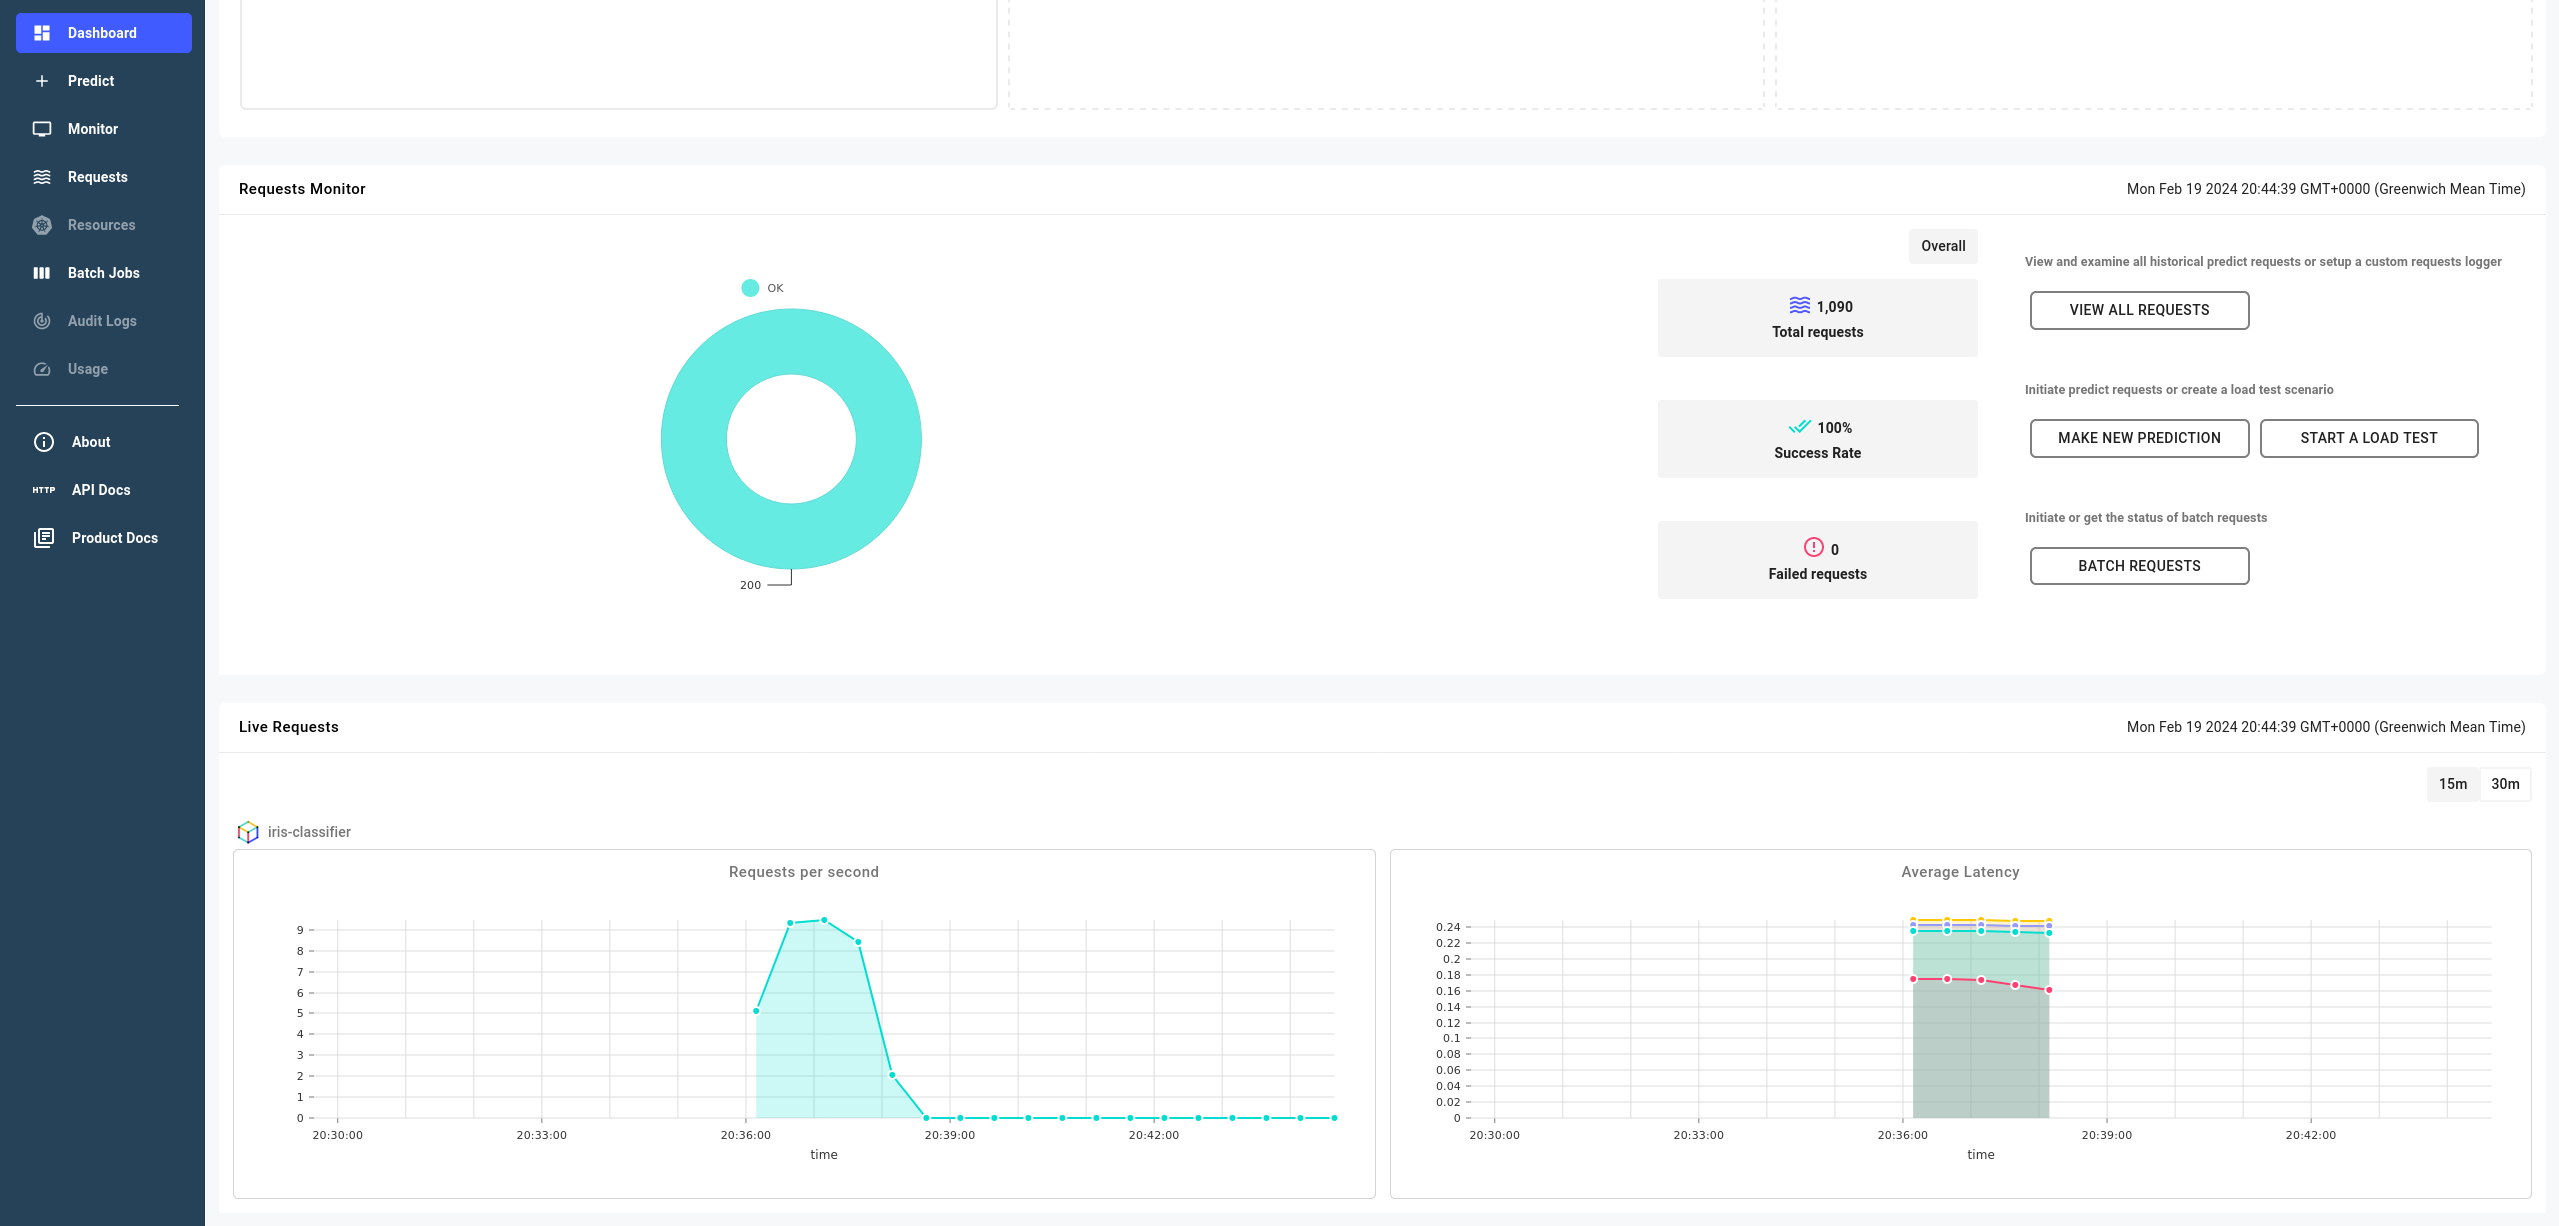Click the Batch Jobs columns icon
This screenshot has width=2559, height=1226.
pyautogui.click(x=42, y=273)
